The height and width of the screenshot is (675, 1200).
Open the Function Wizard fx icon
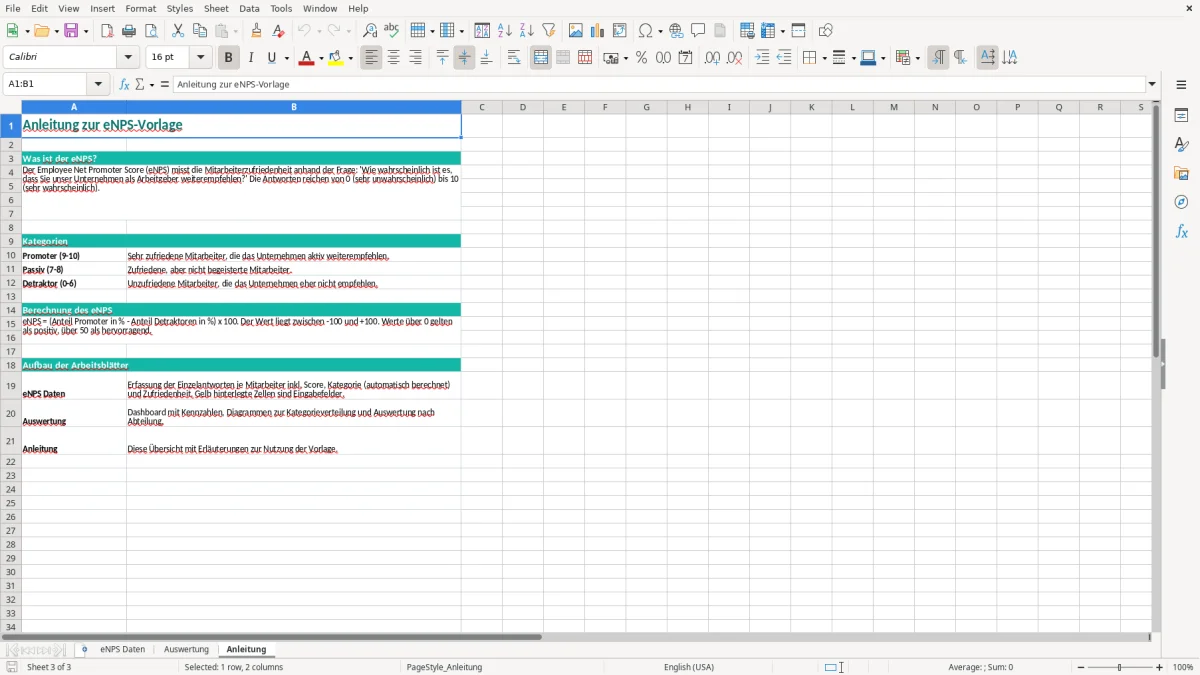[x=125, y=85]
